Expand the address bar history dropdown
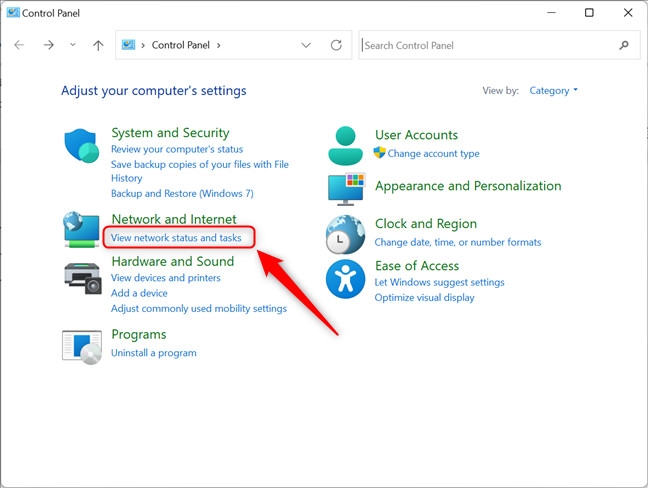 click(306, 45)
